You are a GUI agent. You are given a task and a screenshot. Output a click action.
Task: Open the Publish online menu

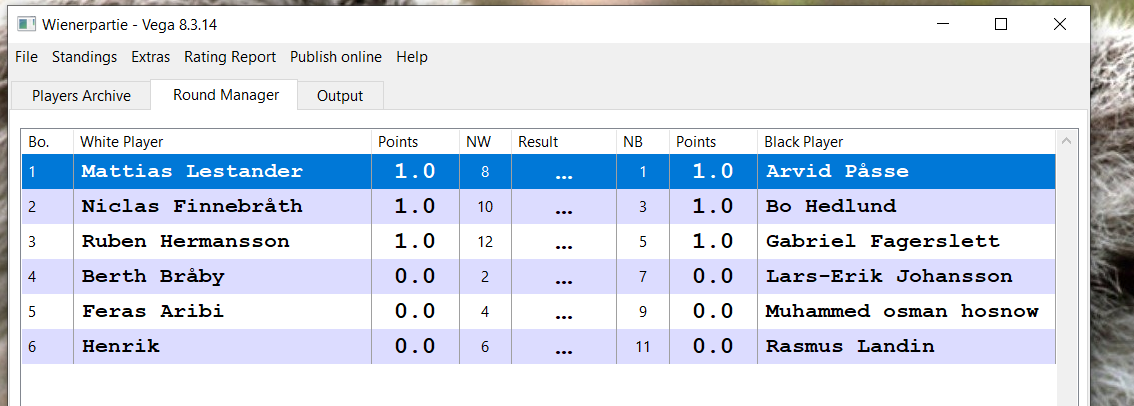(x=336, y=57)
